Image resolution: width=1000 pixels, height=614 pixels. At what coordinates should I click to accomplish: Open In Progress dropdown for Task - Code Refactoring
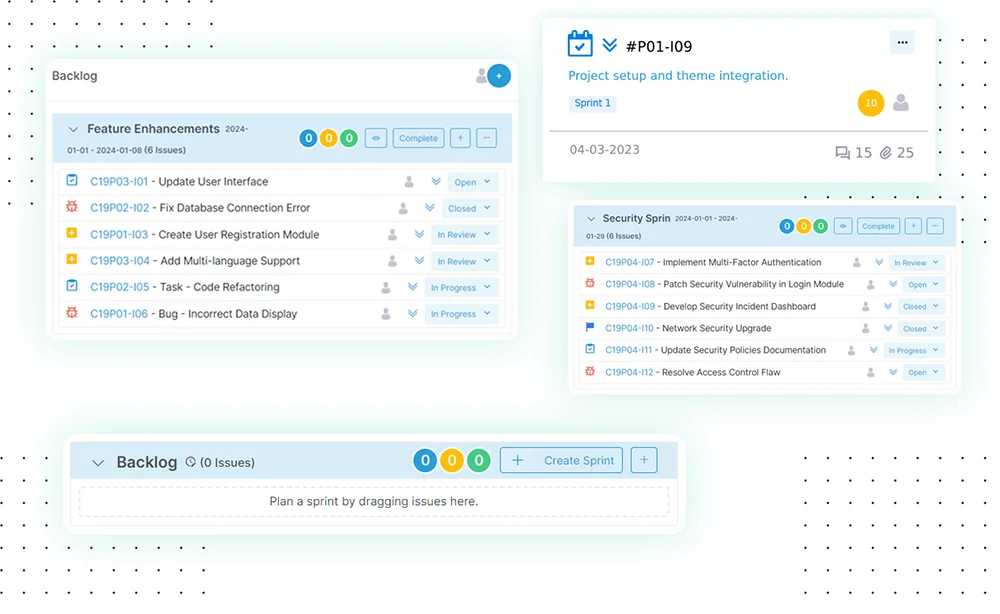(x=460, y=288)
